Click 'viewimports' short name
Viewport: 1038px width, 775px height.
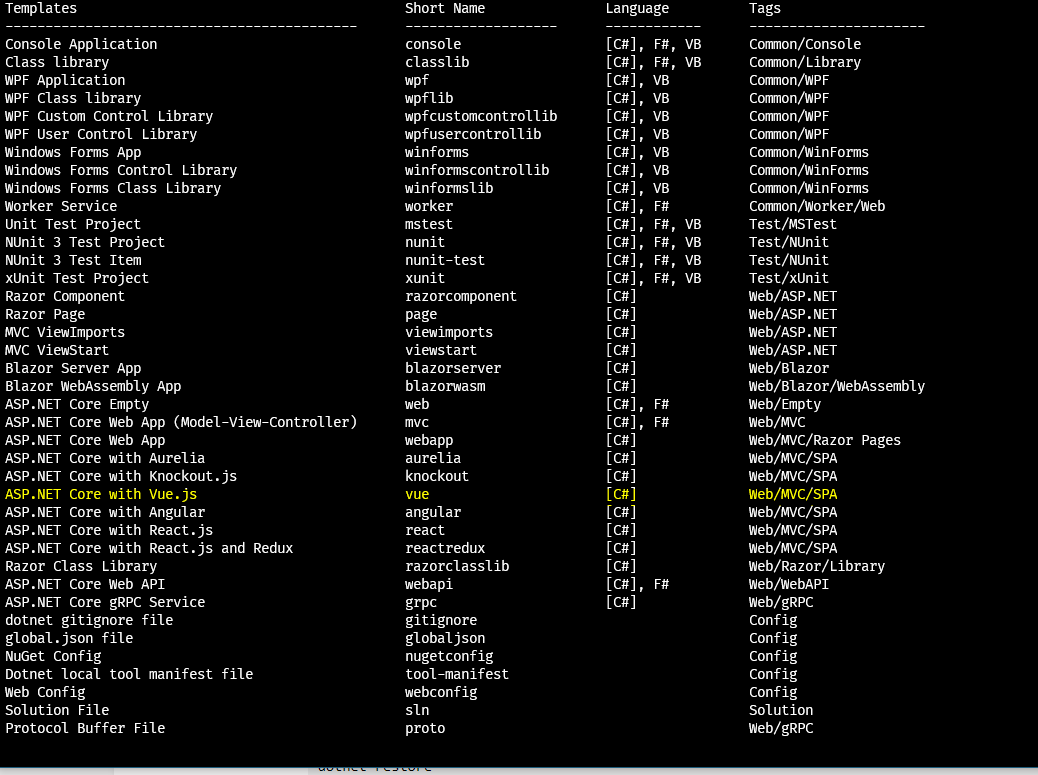pyautogui.click(x=449, y=332)
